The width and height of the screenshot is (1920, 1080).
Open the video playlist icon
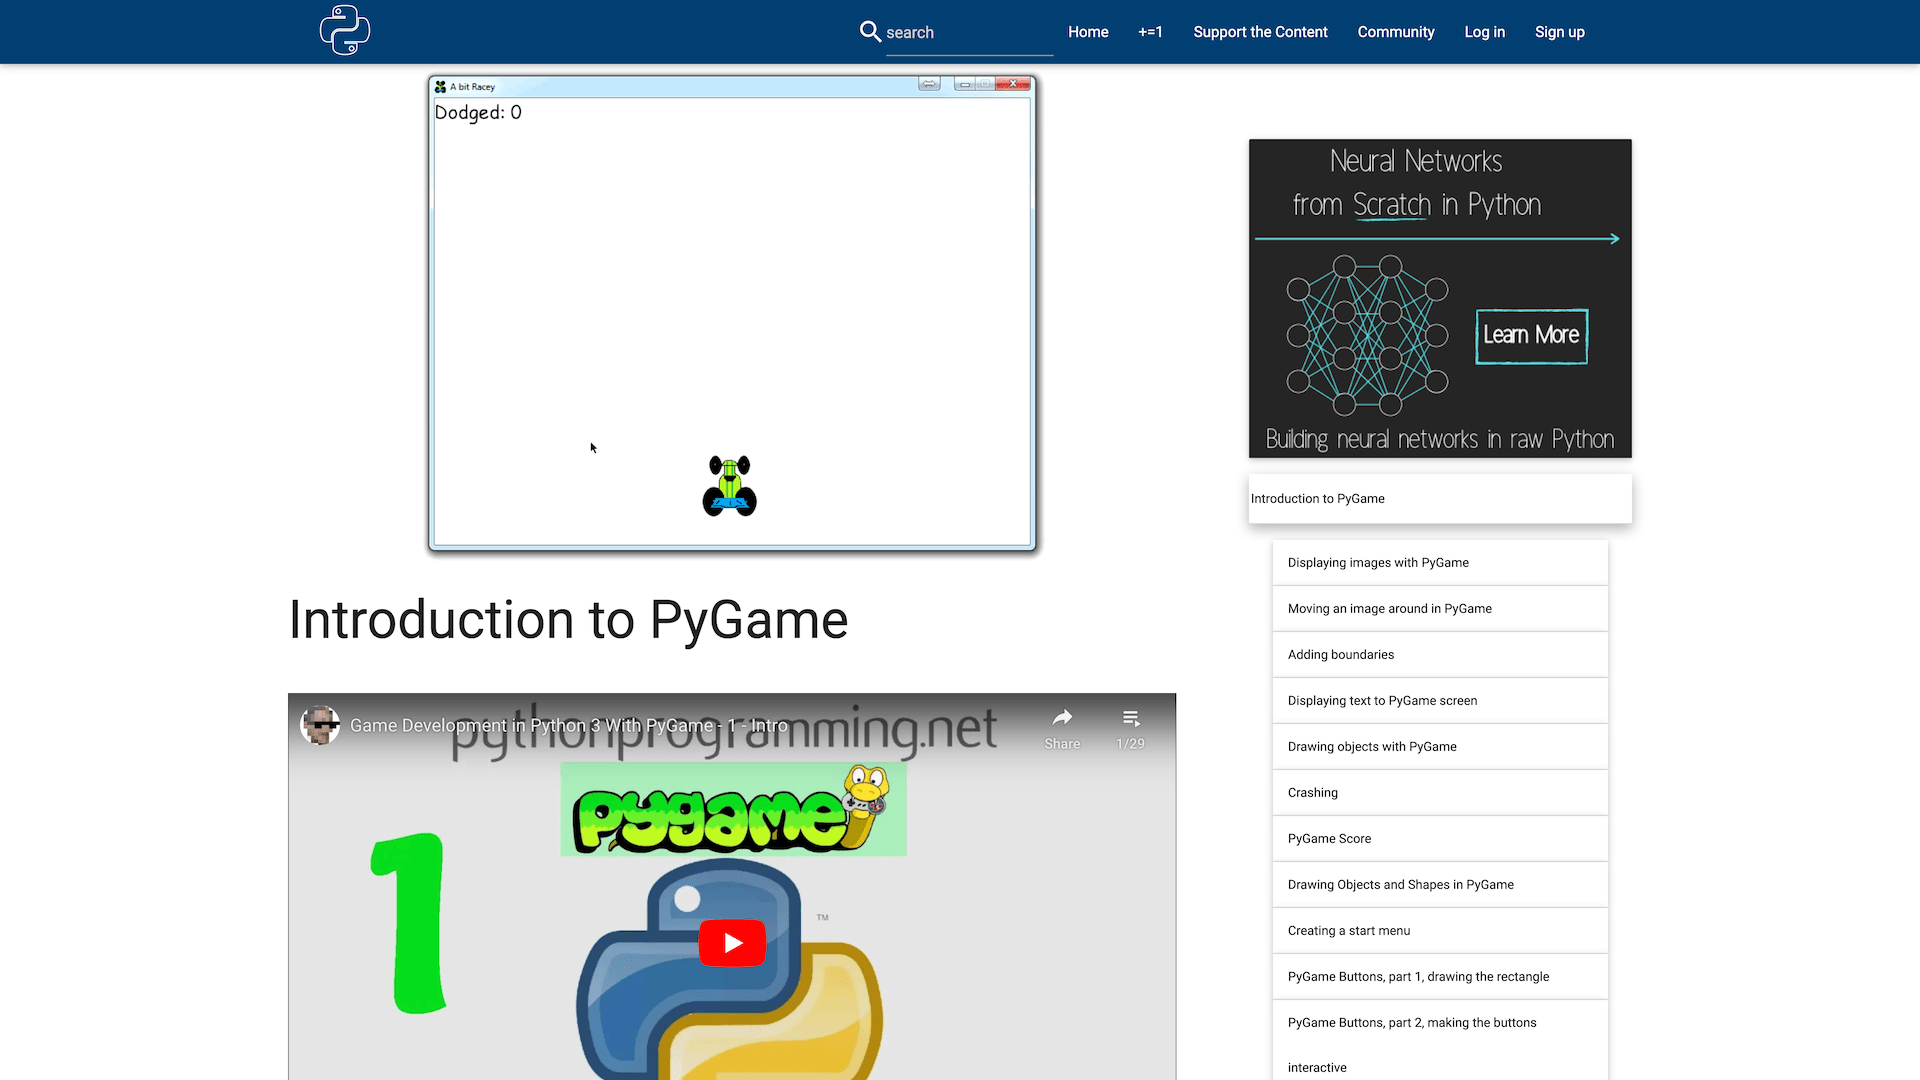(x=1131, y=718)
